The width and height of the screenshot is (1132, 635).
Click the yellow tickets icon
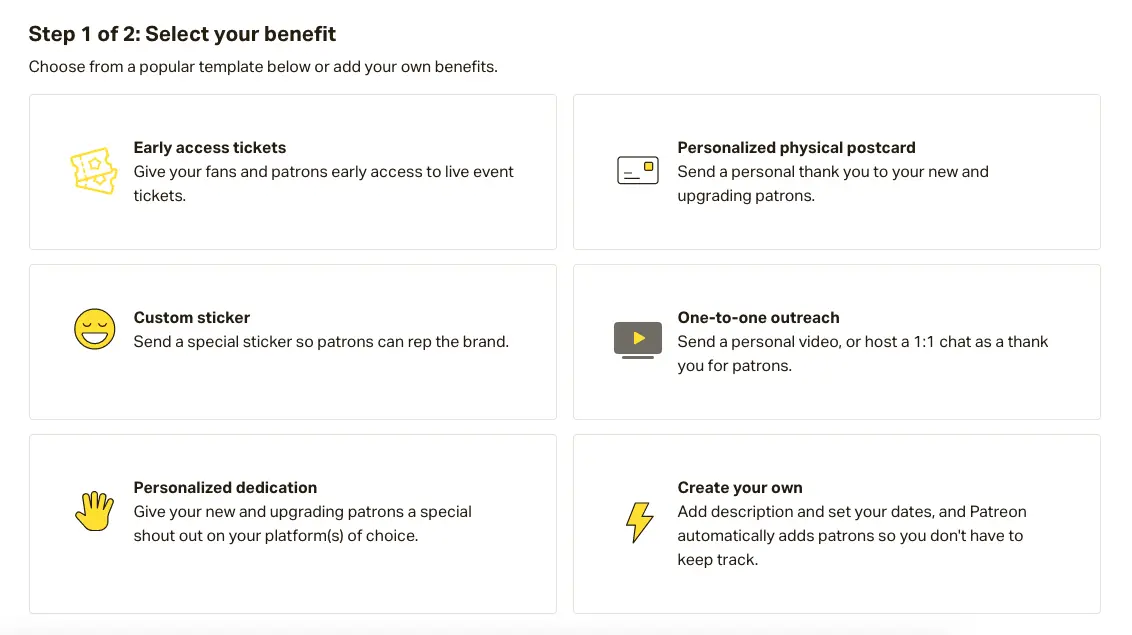[x=94, y=172]
